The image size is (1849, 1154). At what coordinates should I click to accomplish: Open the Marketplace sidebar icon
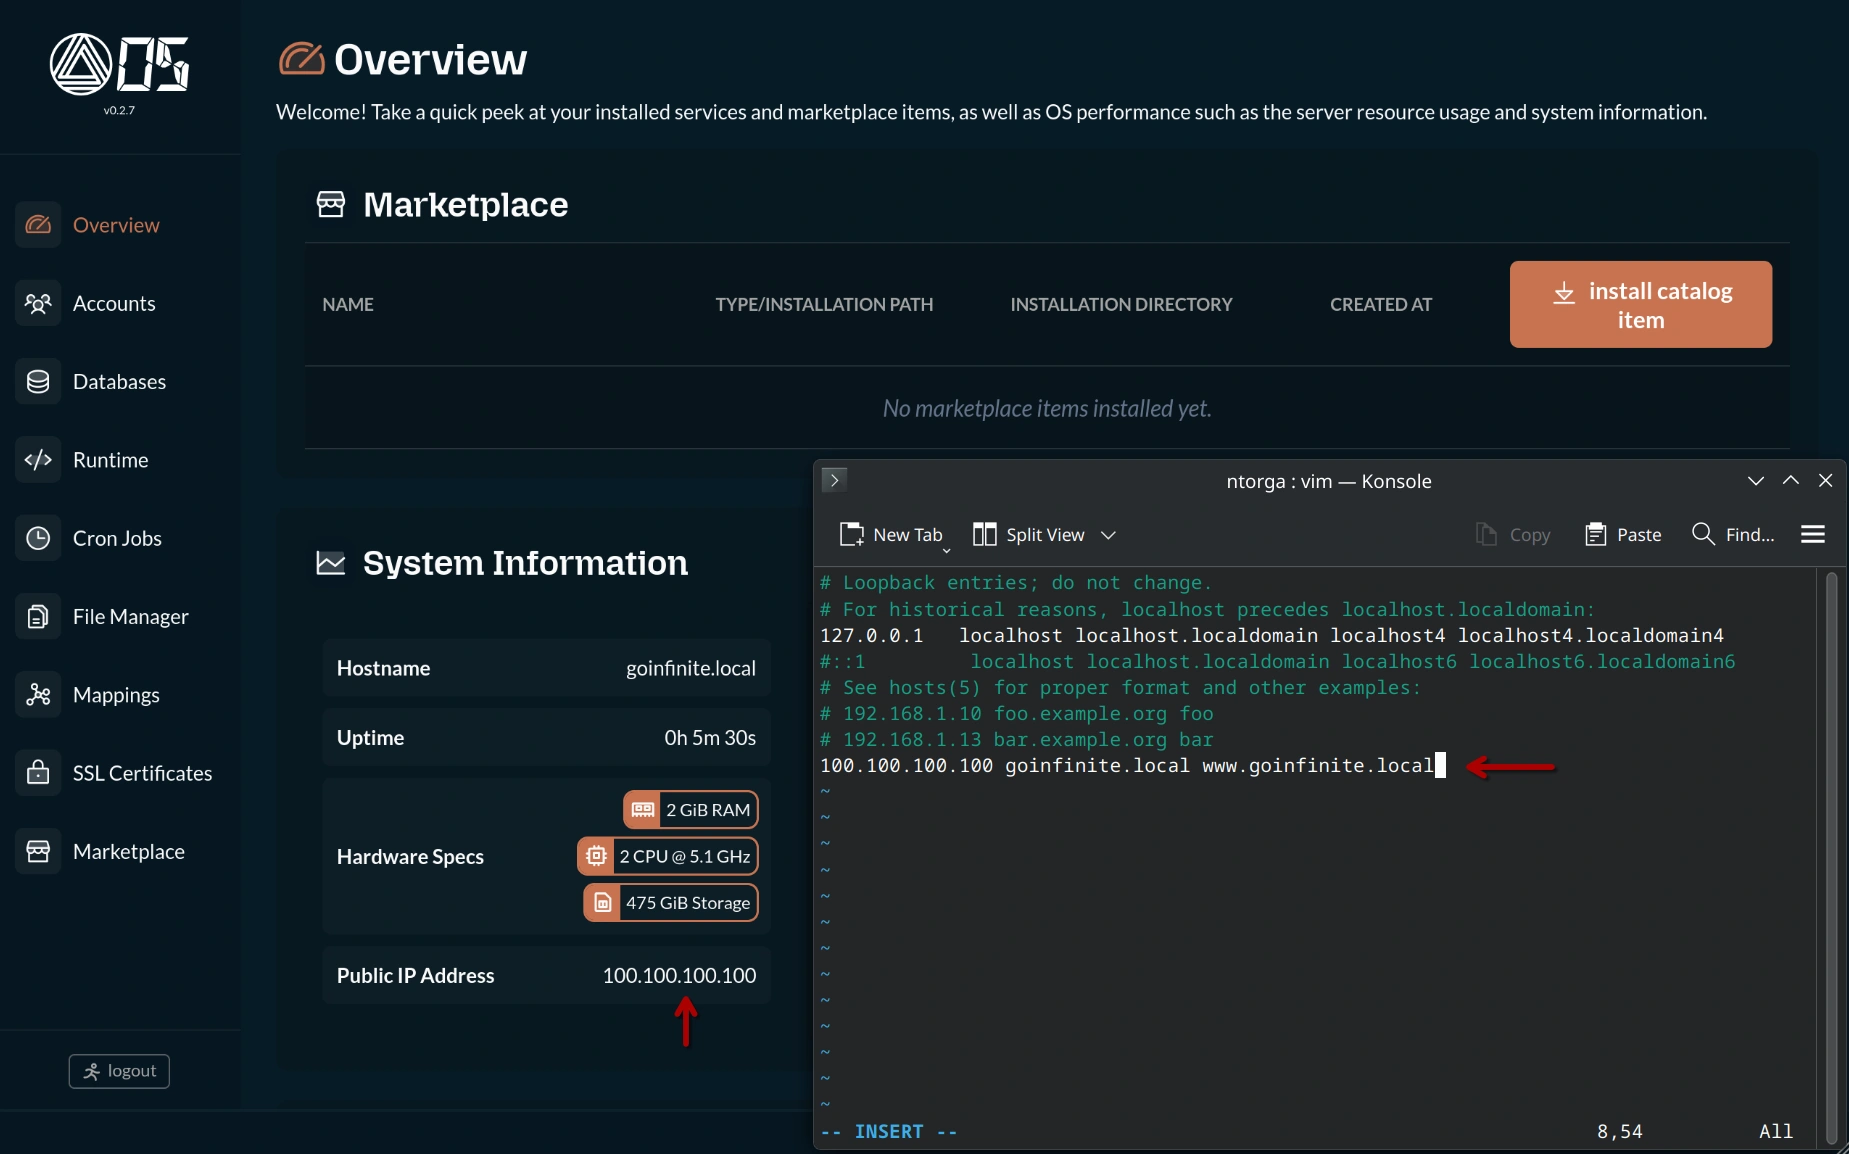click(38, 851)
